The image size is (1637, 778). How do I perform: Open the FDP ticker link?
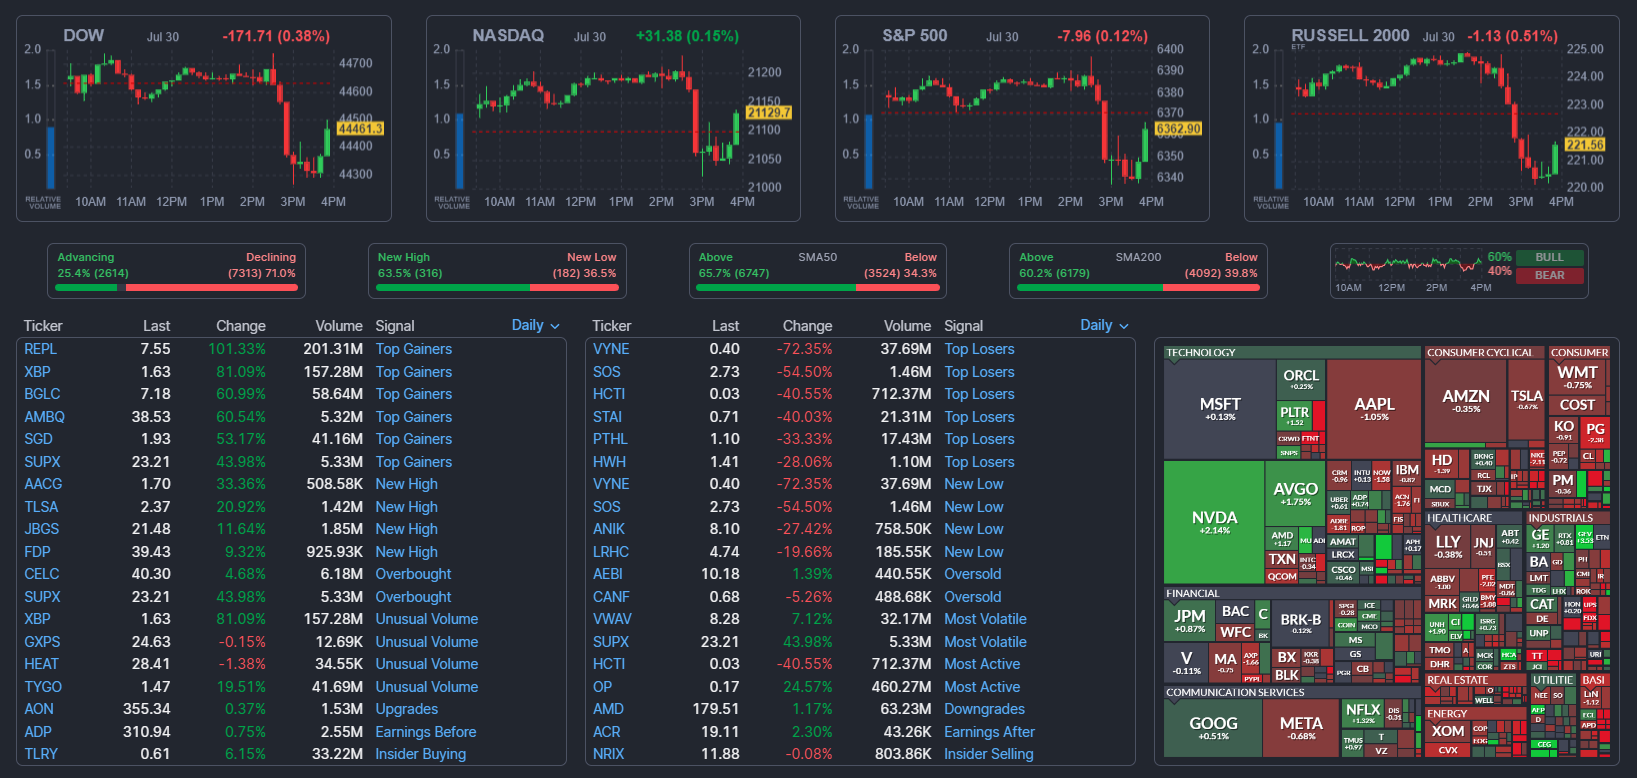coord(37,552)
